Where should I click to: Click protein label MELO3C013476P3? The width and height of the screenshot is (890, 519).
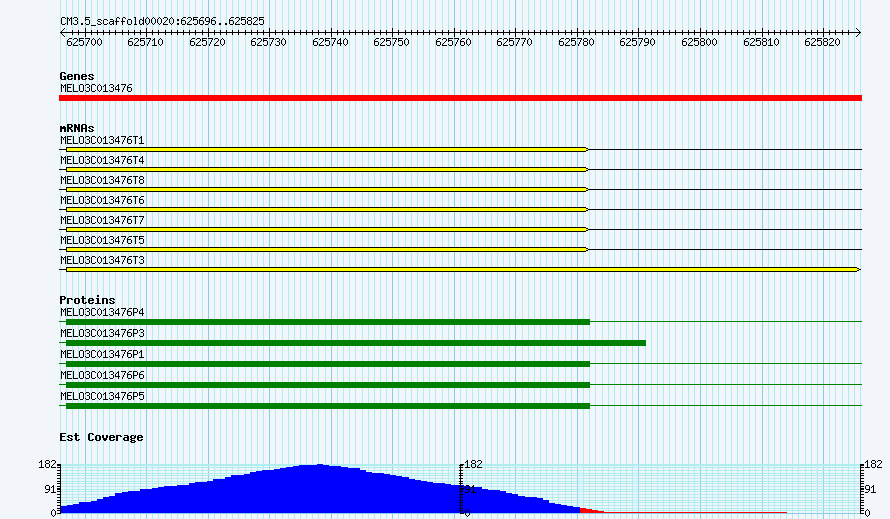[x=102, y=333]
